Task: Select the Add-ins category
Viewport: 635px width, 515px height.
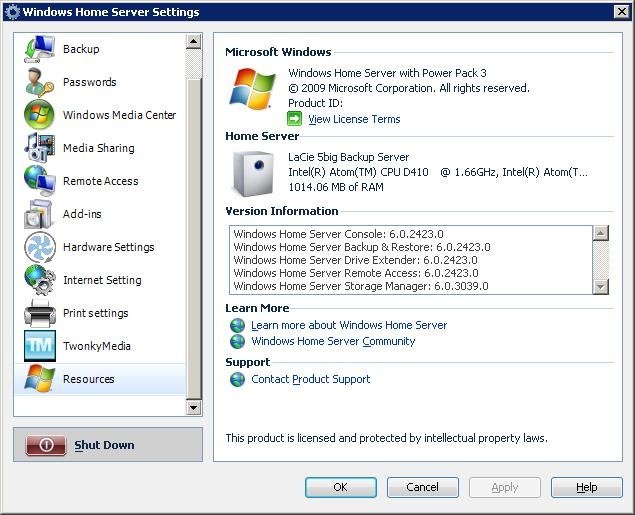Action: tap(100, 214)
